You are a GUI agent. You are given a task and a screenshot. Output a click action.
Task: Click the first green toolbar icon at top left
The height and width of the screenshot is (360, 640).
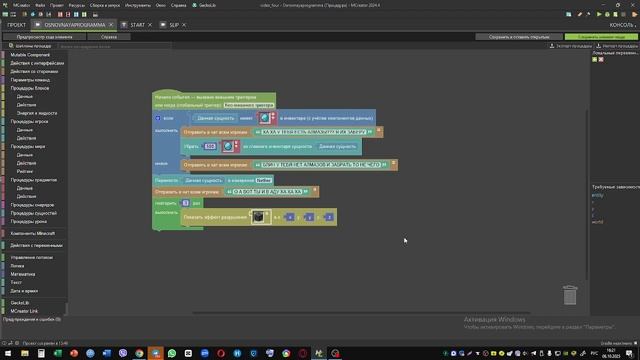coord(5,14)
